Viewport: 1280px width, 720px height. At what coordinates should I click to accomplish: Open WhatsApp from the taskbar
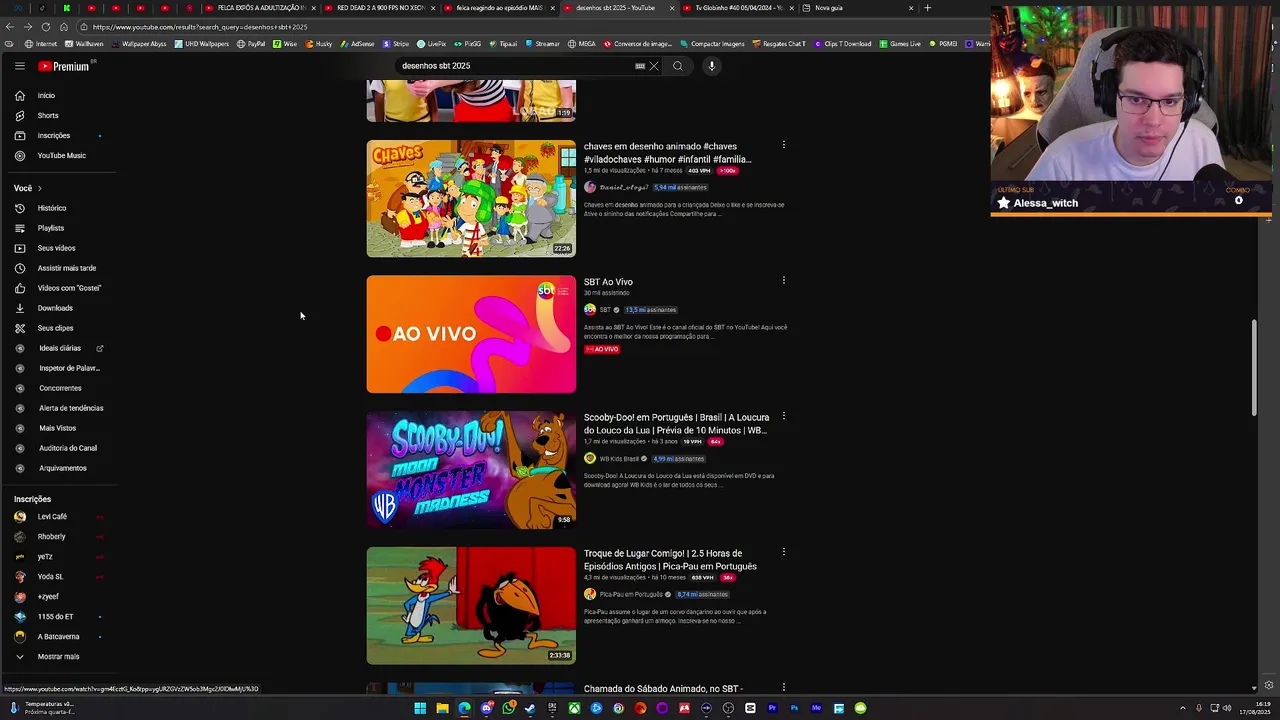coord(508,708)
